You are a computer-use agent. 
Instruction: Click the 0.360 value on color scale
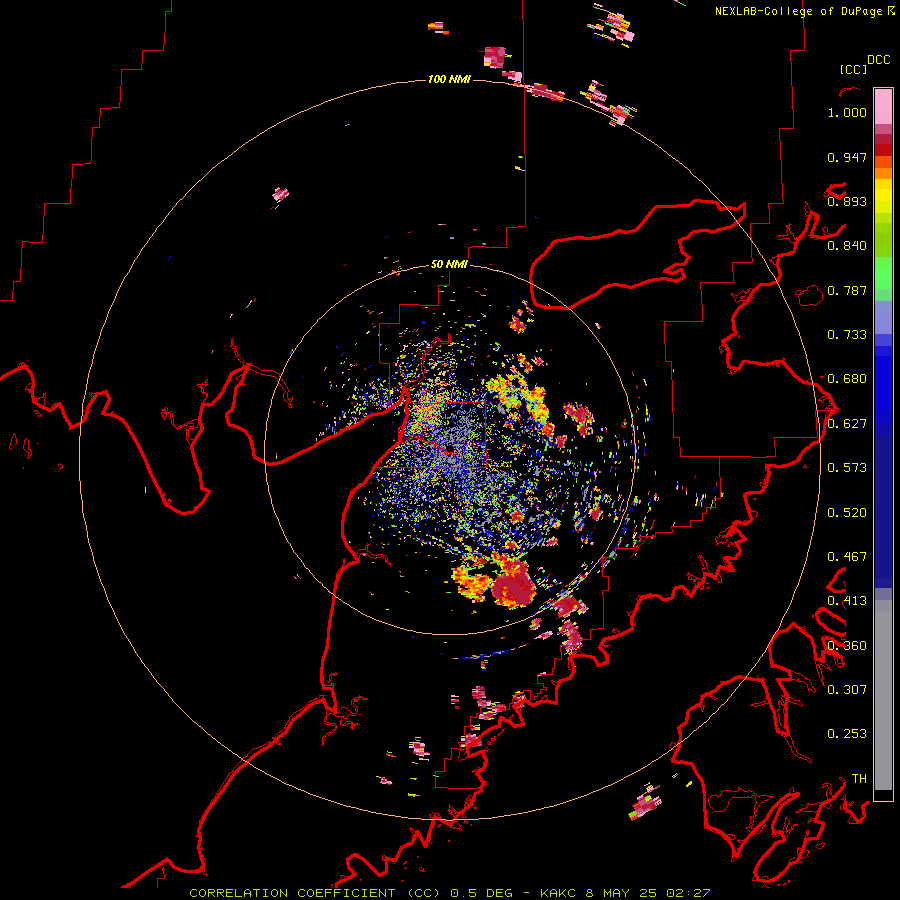[847, 646]
